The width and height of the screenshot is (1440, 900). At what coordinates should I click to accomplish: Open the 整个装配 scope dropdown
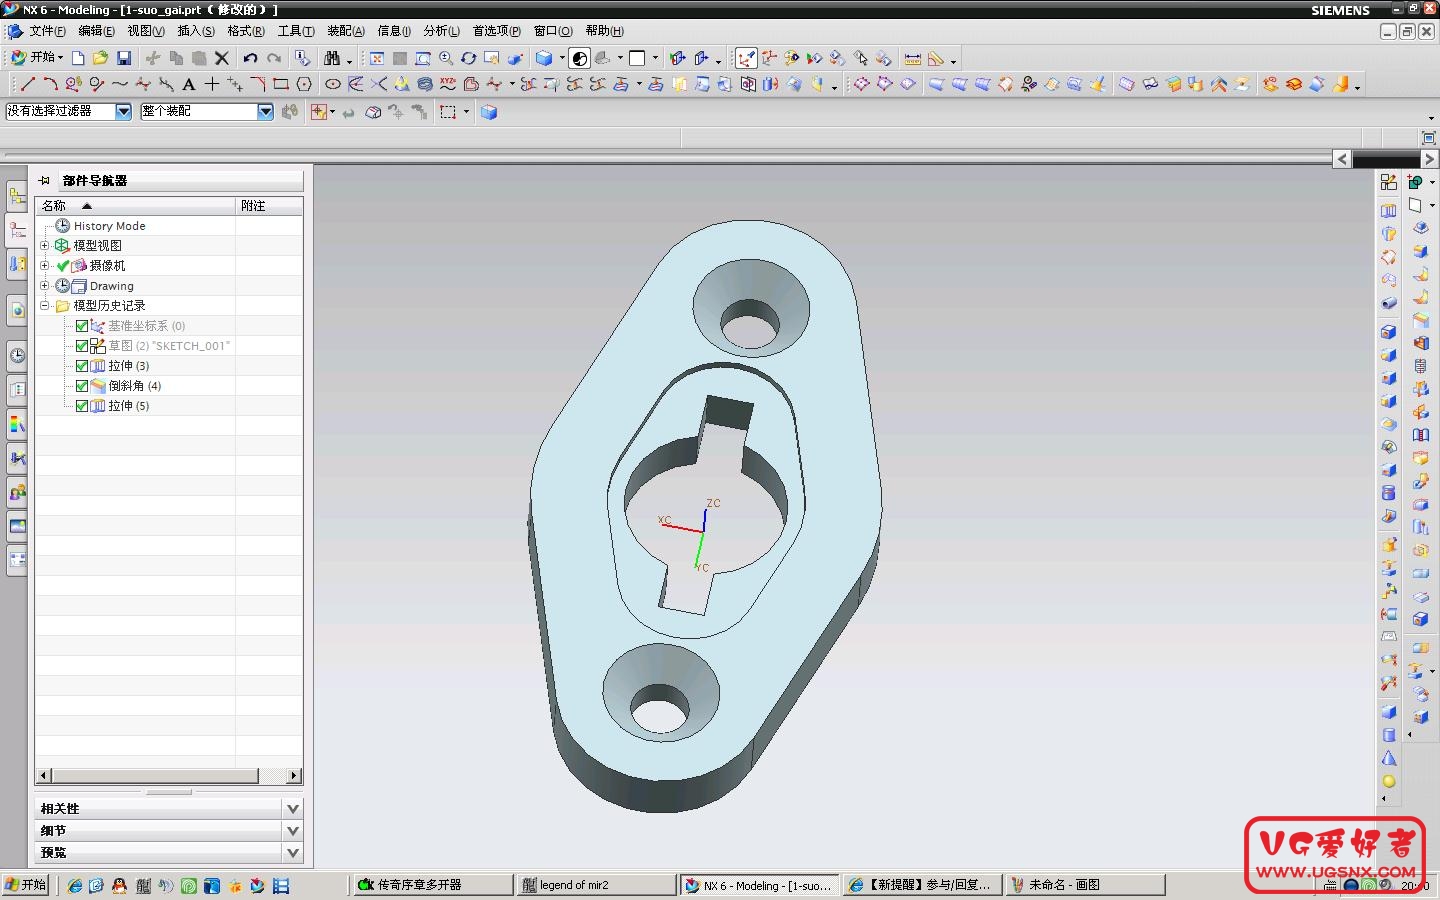pos(265,112)
